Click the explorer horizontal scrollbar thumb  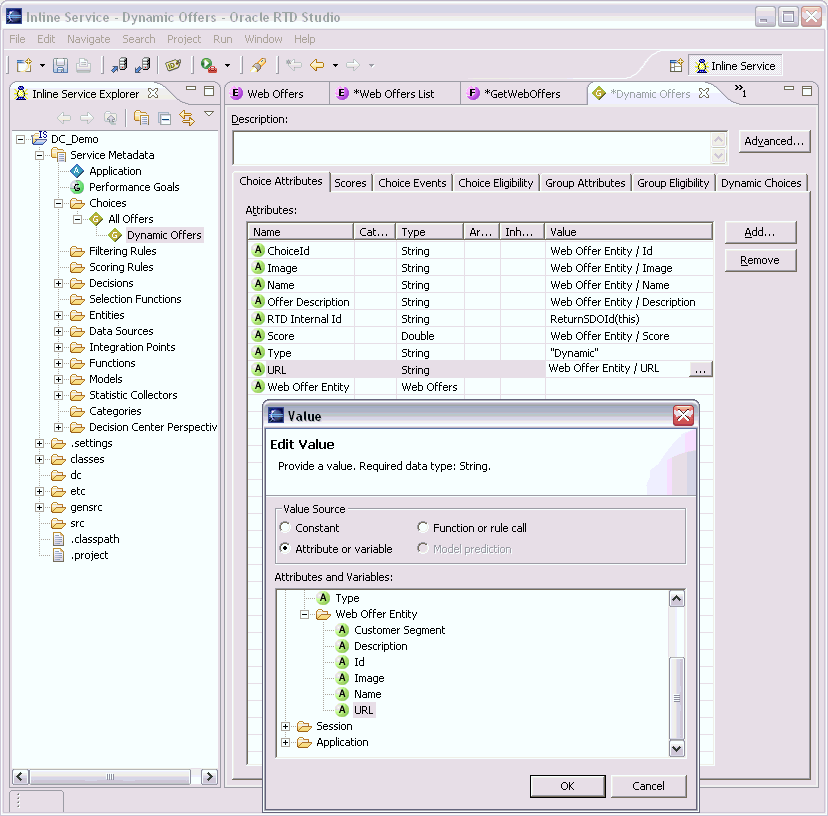tap(110, 776)
